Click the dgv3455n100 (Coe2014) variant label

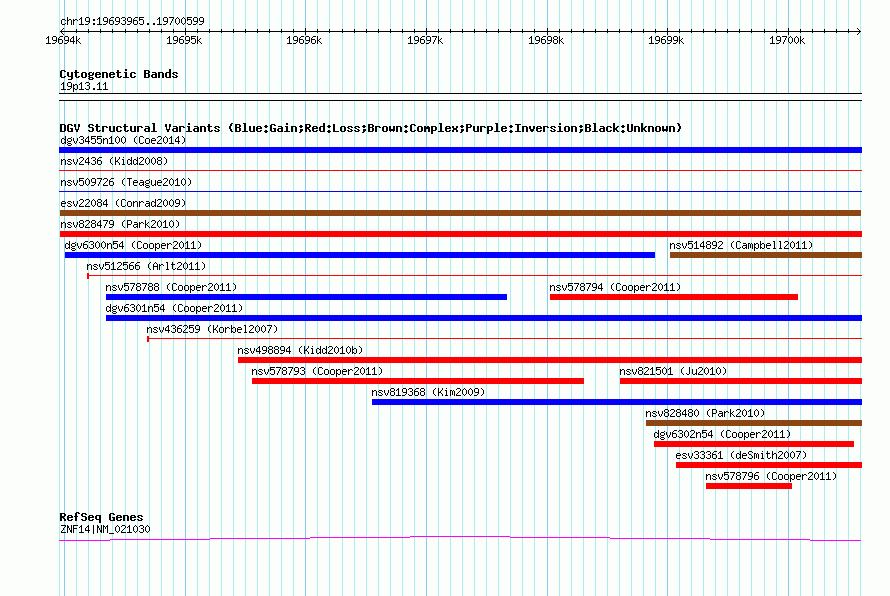coord(123,140)
